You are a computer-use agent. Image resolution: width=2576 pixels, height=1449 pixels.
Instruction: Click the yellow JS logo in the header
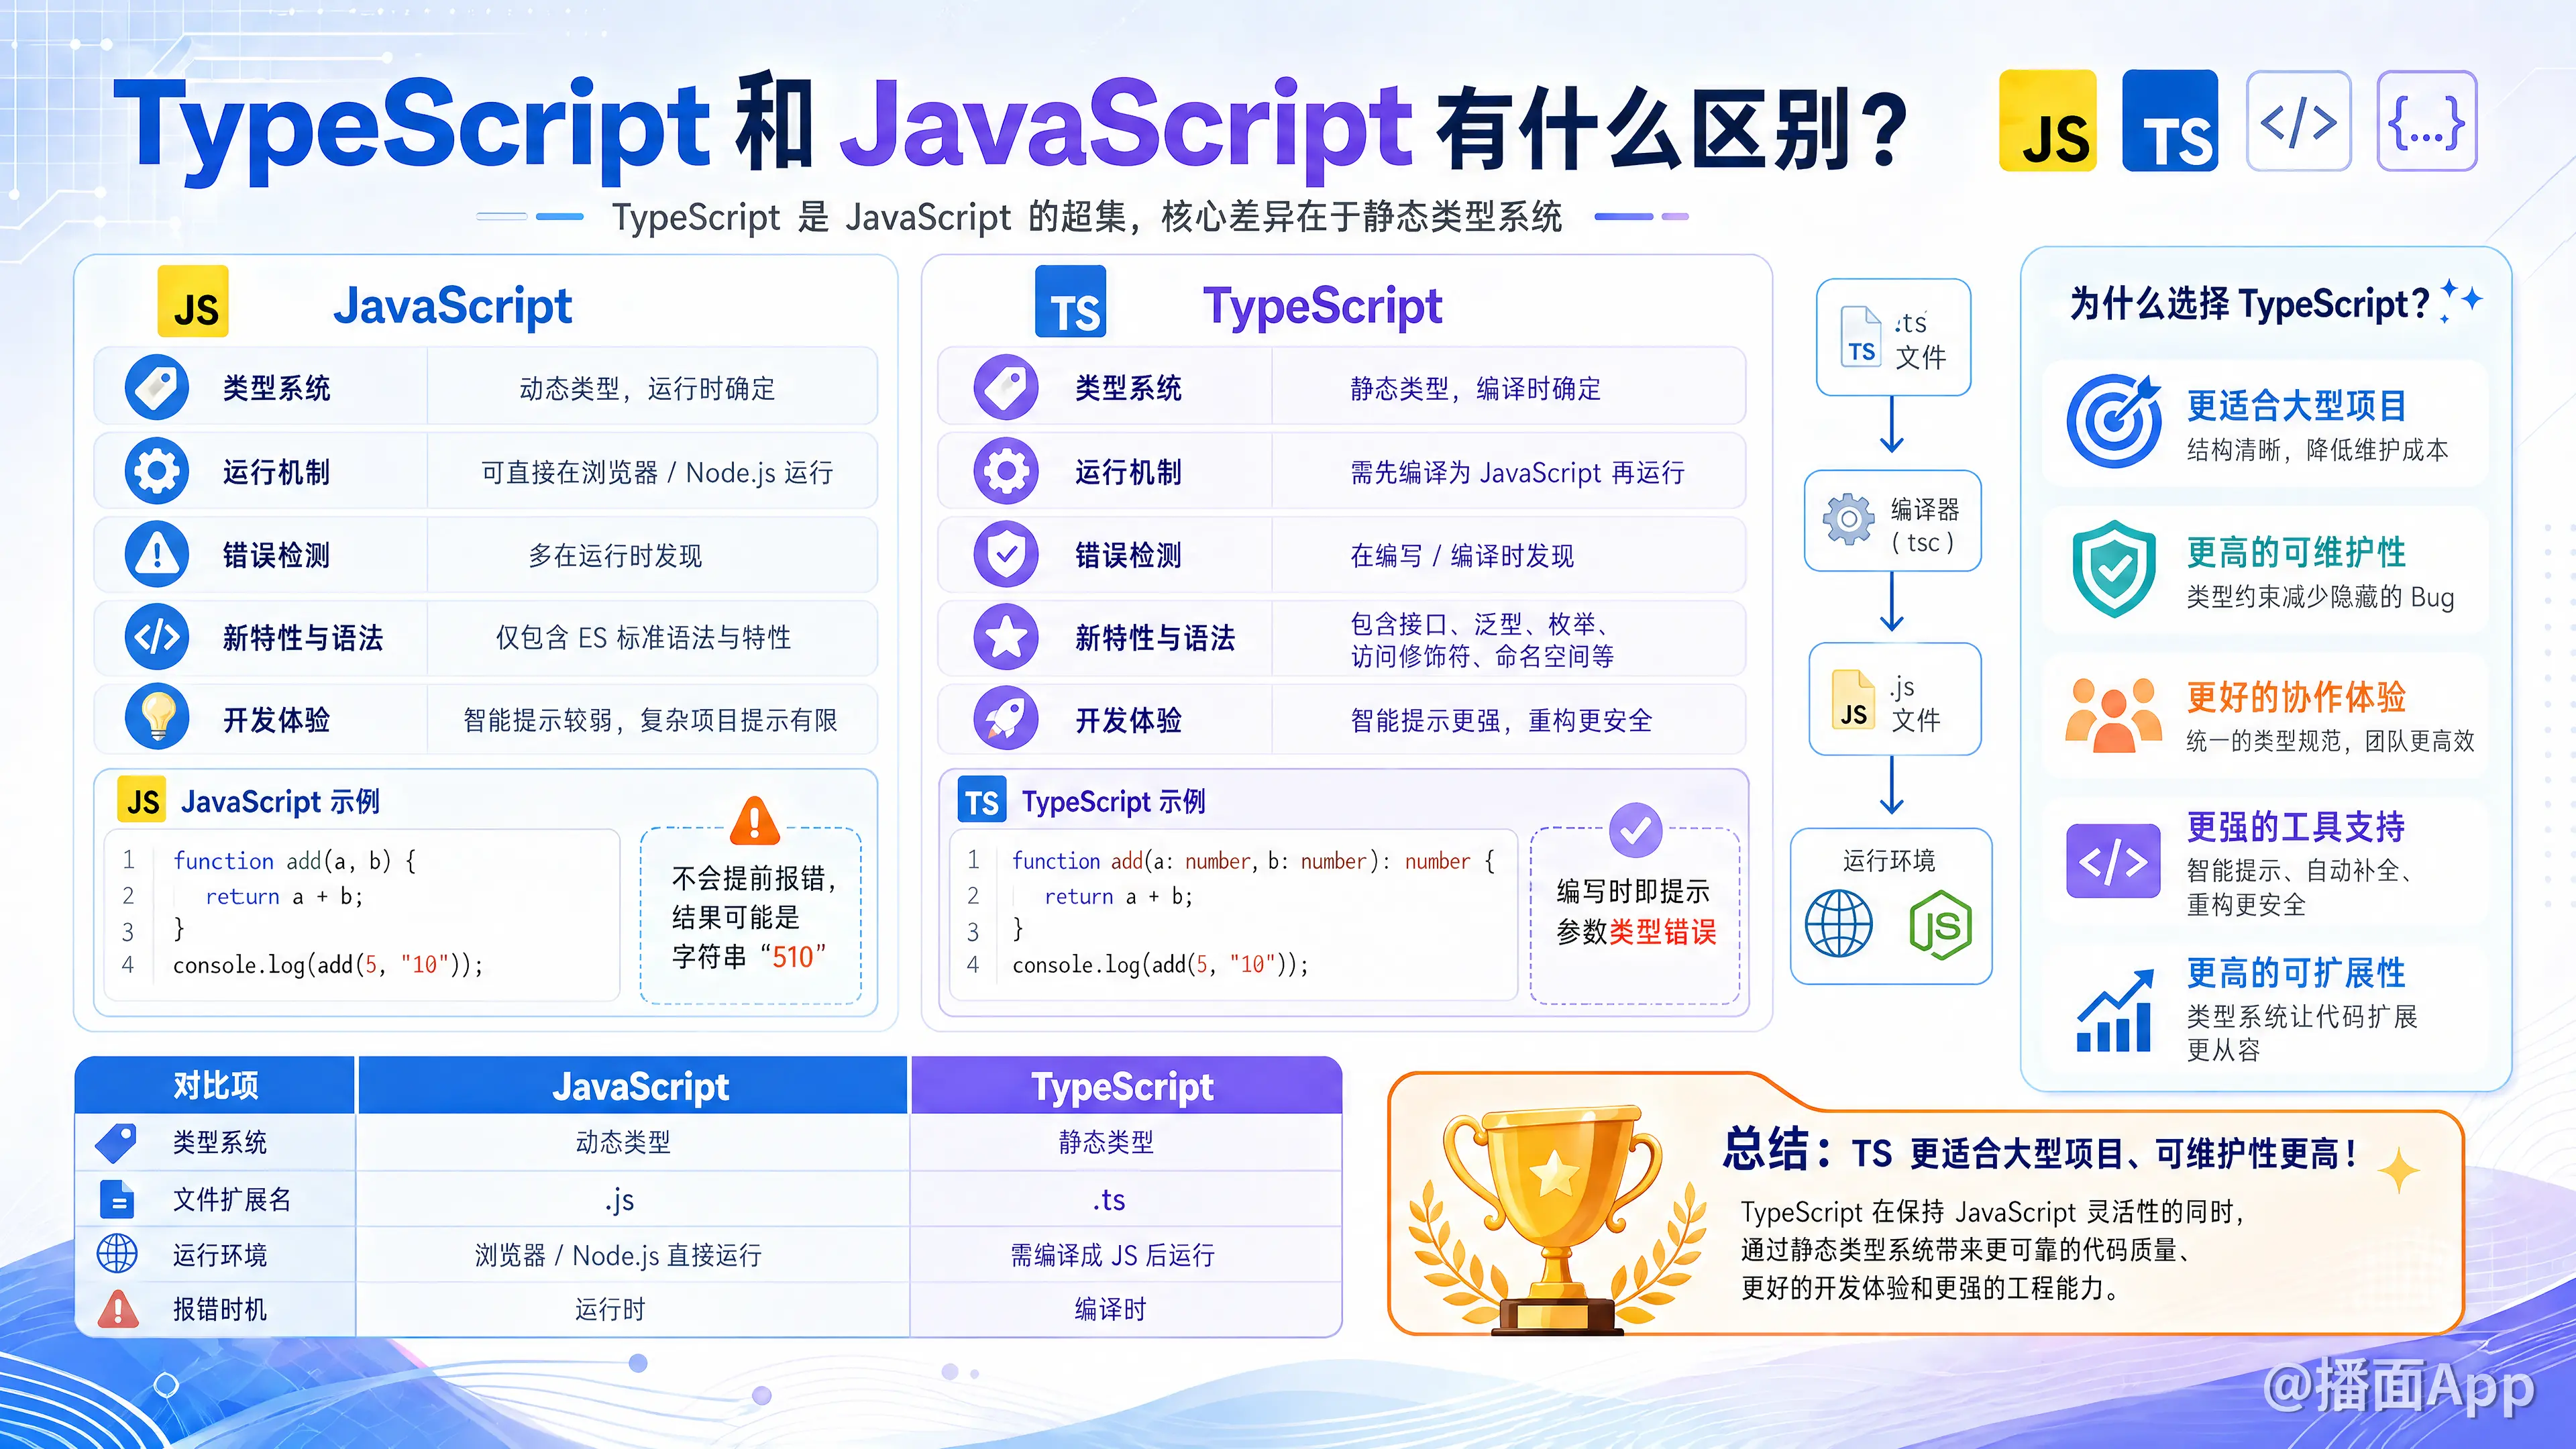click(2047, 121)
